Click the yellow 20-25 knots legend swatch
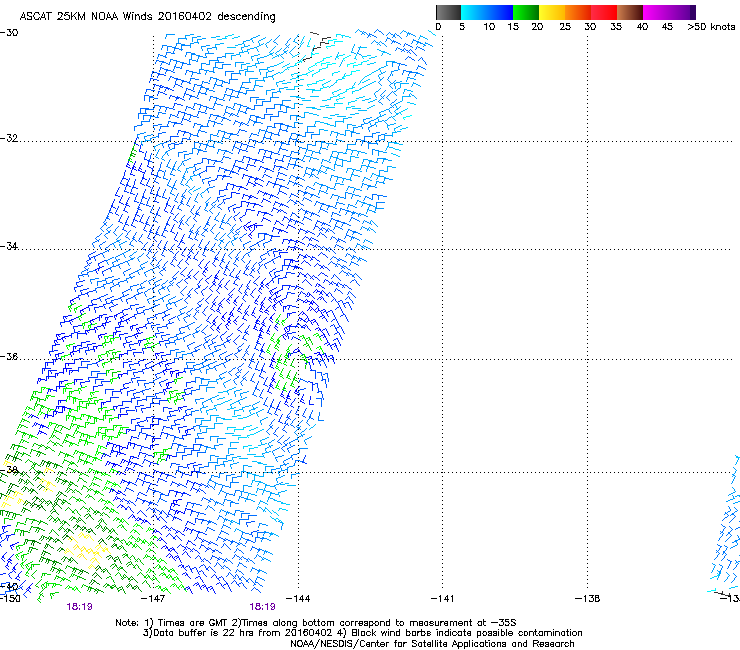 [552, 12]
